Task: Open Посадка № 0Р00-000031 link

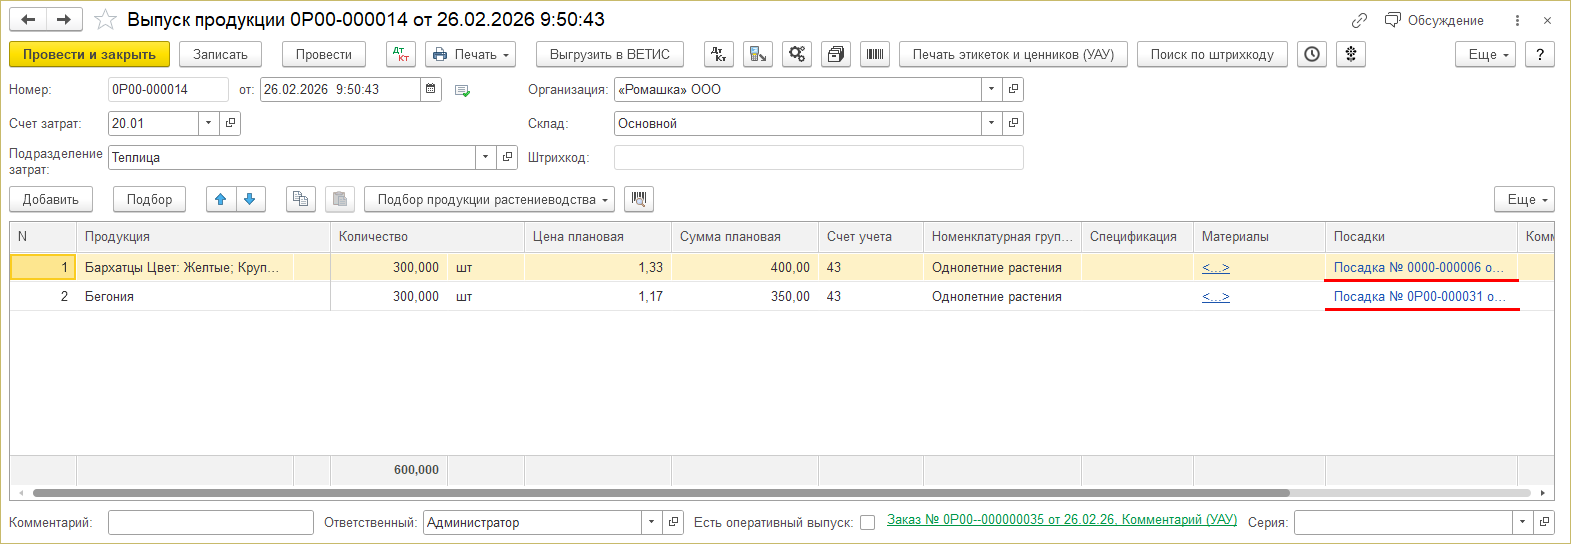Action: click(x=1418, y=296)
